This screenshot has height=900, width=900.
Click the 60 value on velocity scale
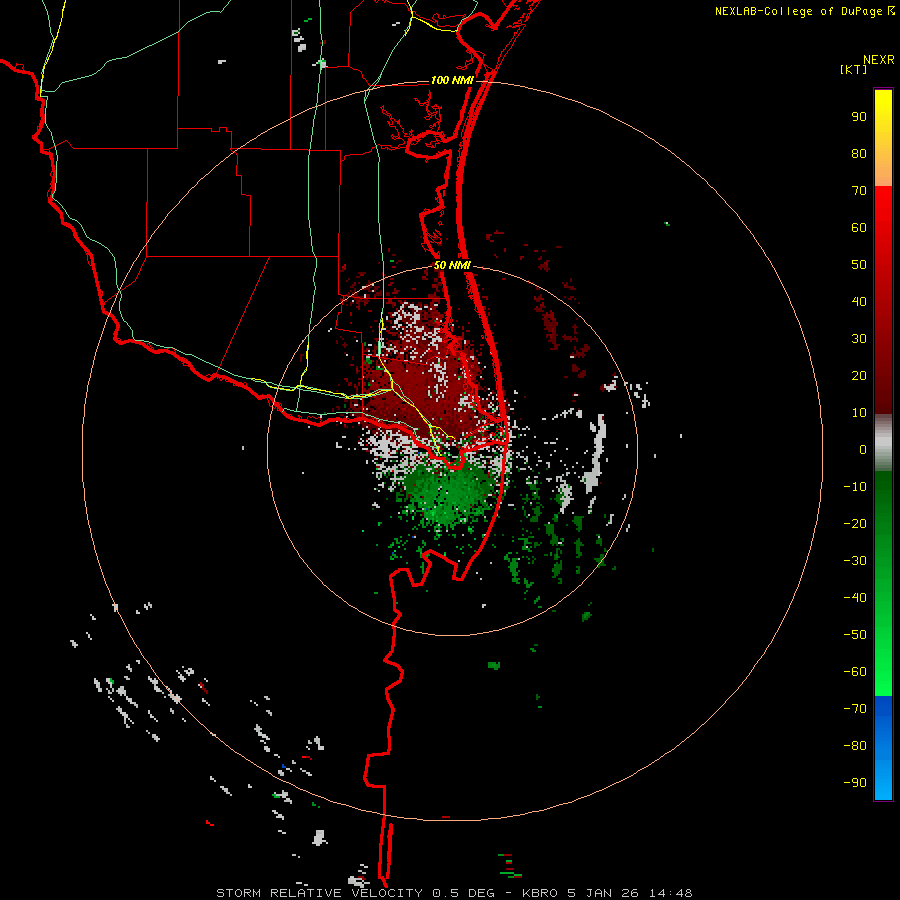[859, 227]
